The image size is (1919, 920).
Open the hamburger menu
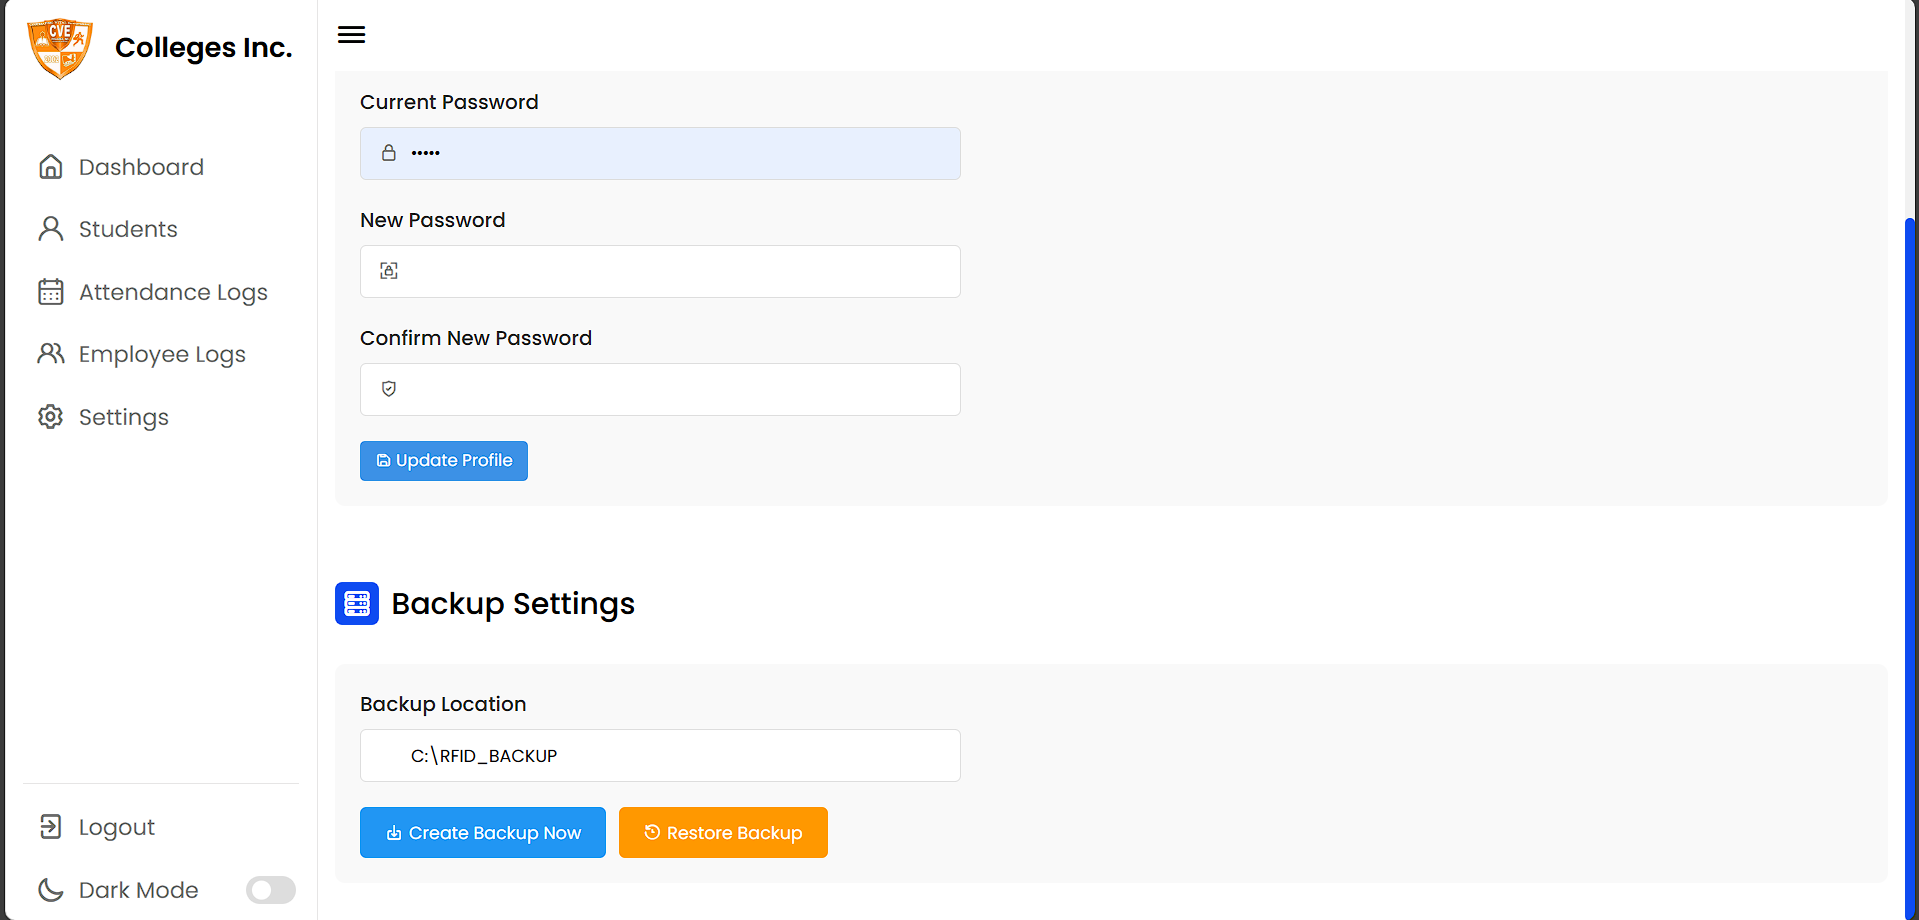click(x=351, y=33)
